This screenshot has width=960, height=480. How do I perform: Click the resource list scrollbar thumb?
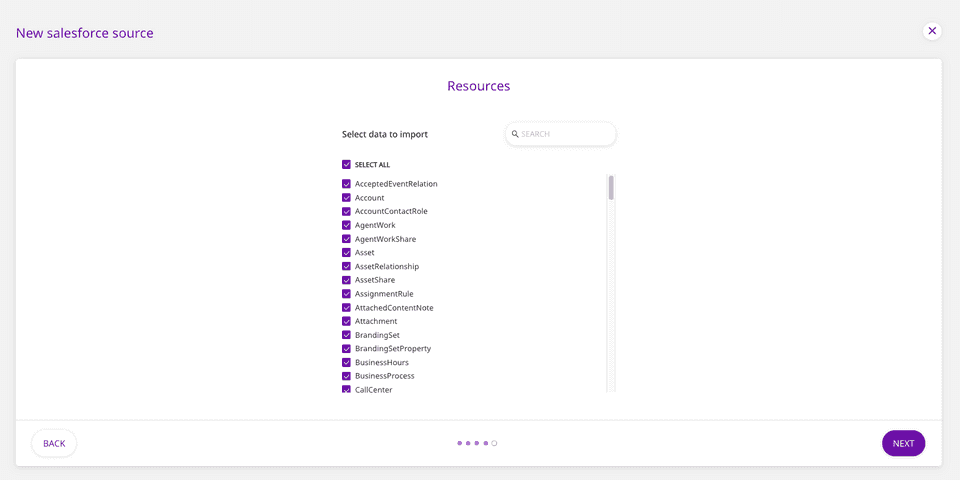[x=611, y=187]
